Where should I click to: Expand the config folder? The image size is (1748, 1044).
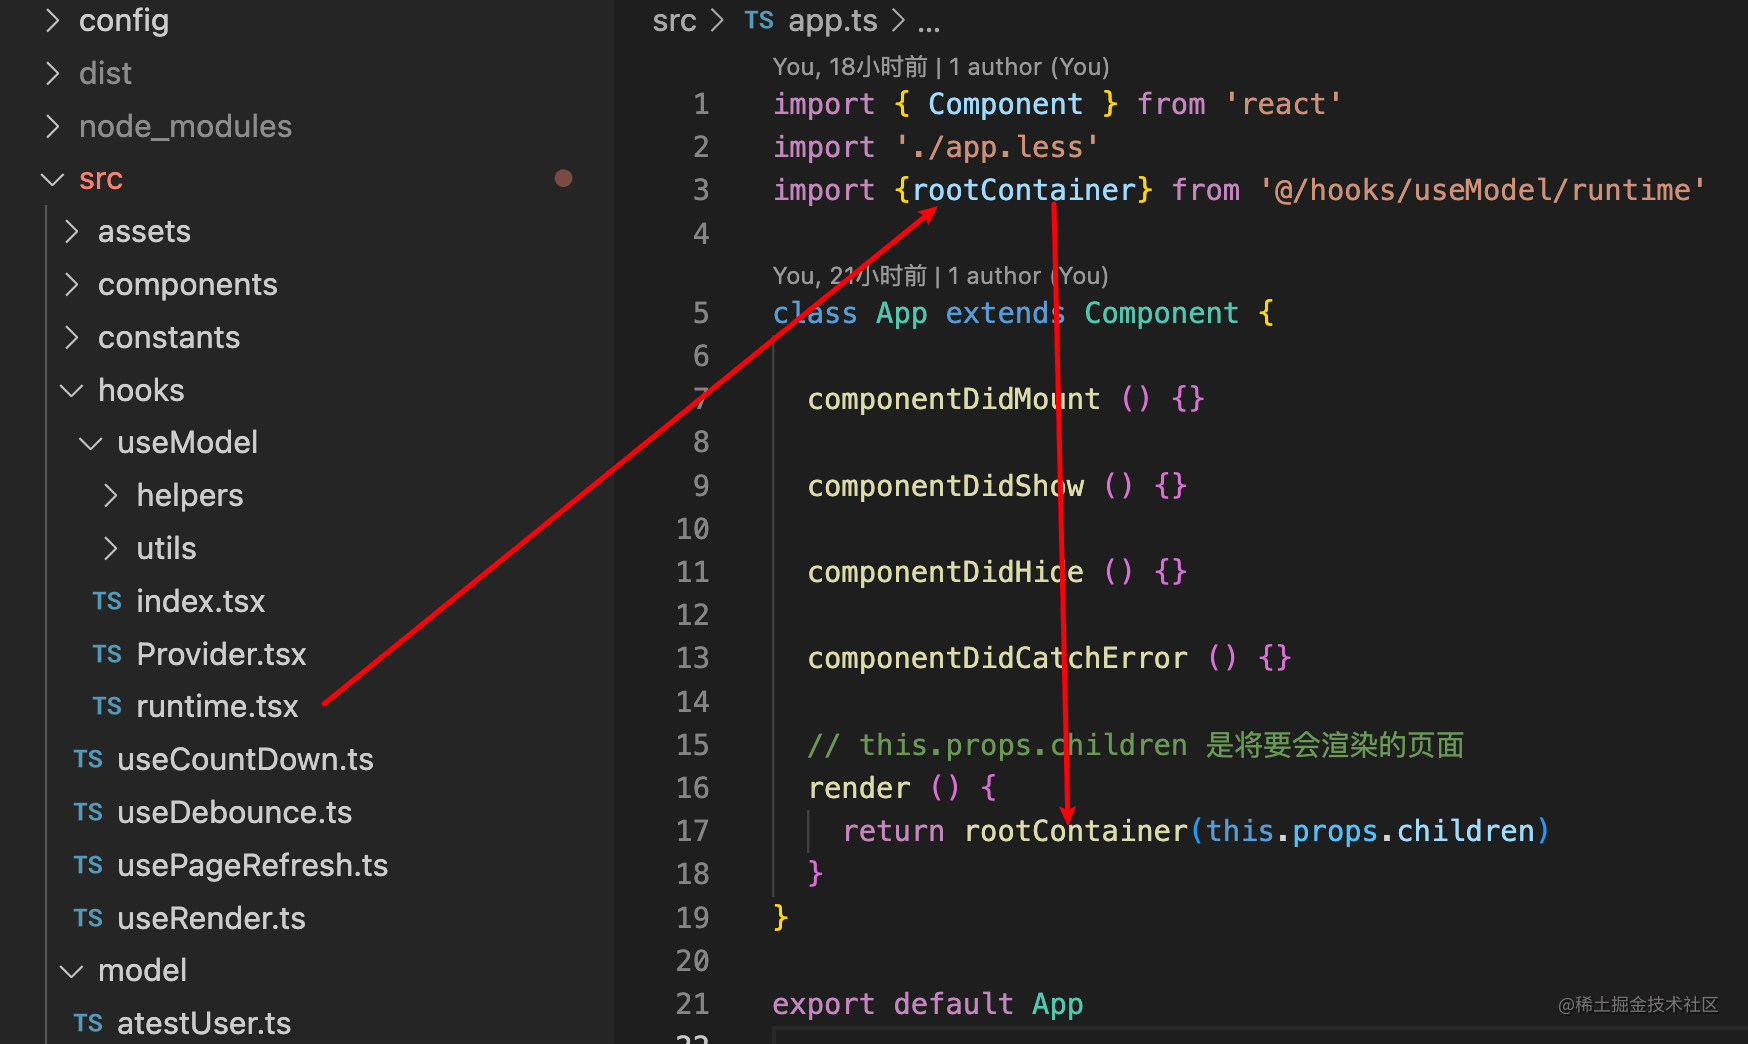52,20
